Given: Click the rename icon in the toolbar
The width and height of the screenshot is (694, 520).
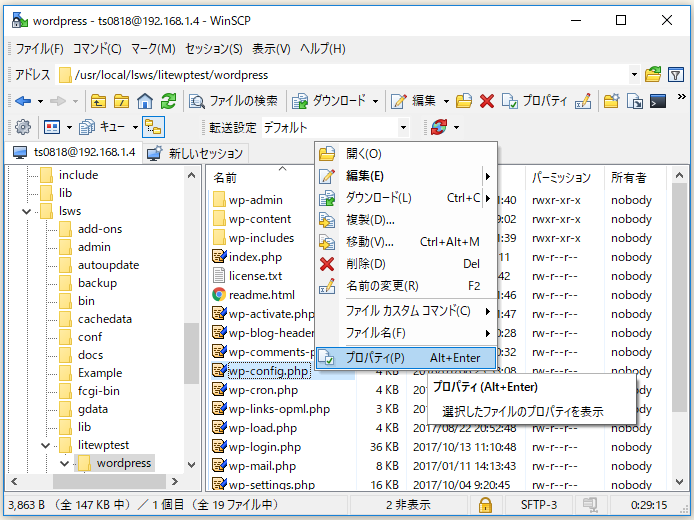Looking at the screenshot, I should click(x=583, y=101).
